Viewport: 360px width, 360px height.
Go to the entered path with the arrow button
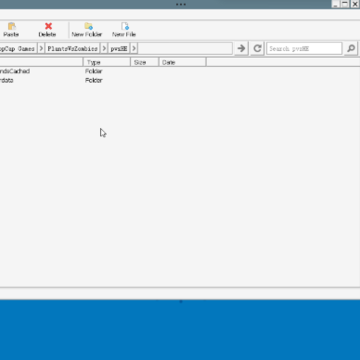point(241,49)
